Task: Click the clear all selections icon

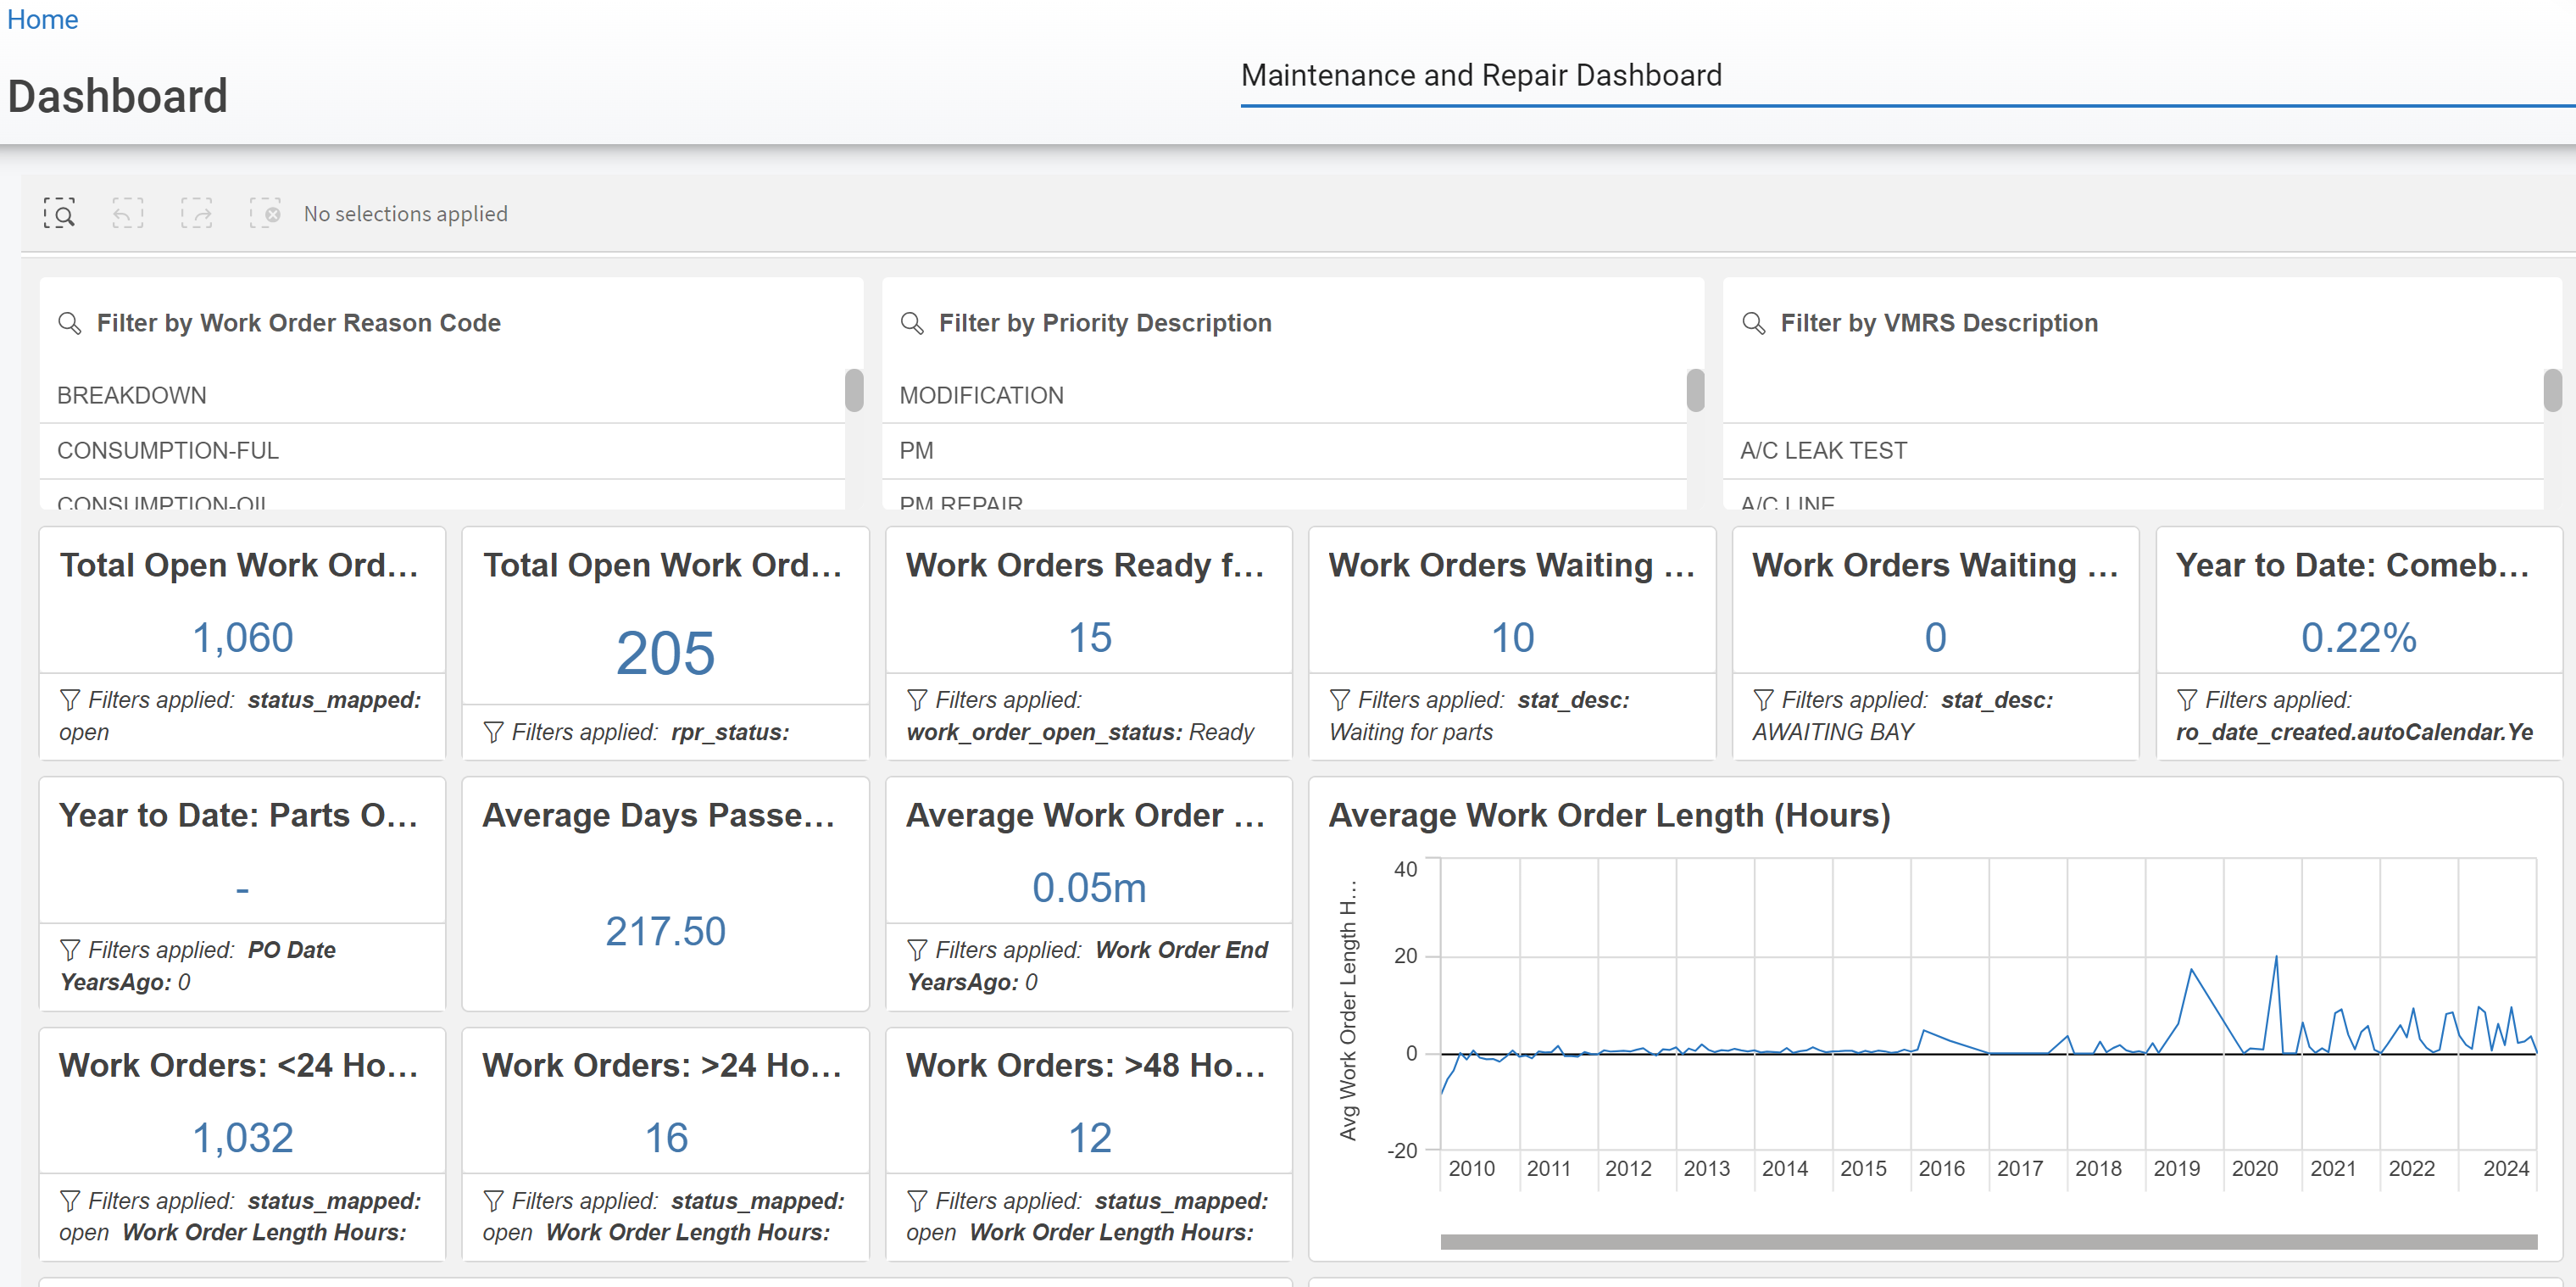Action: [x=265, y=213]
